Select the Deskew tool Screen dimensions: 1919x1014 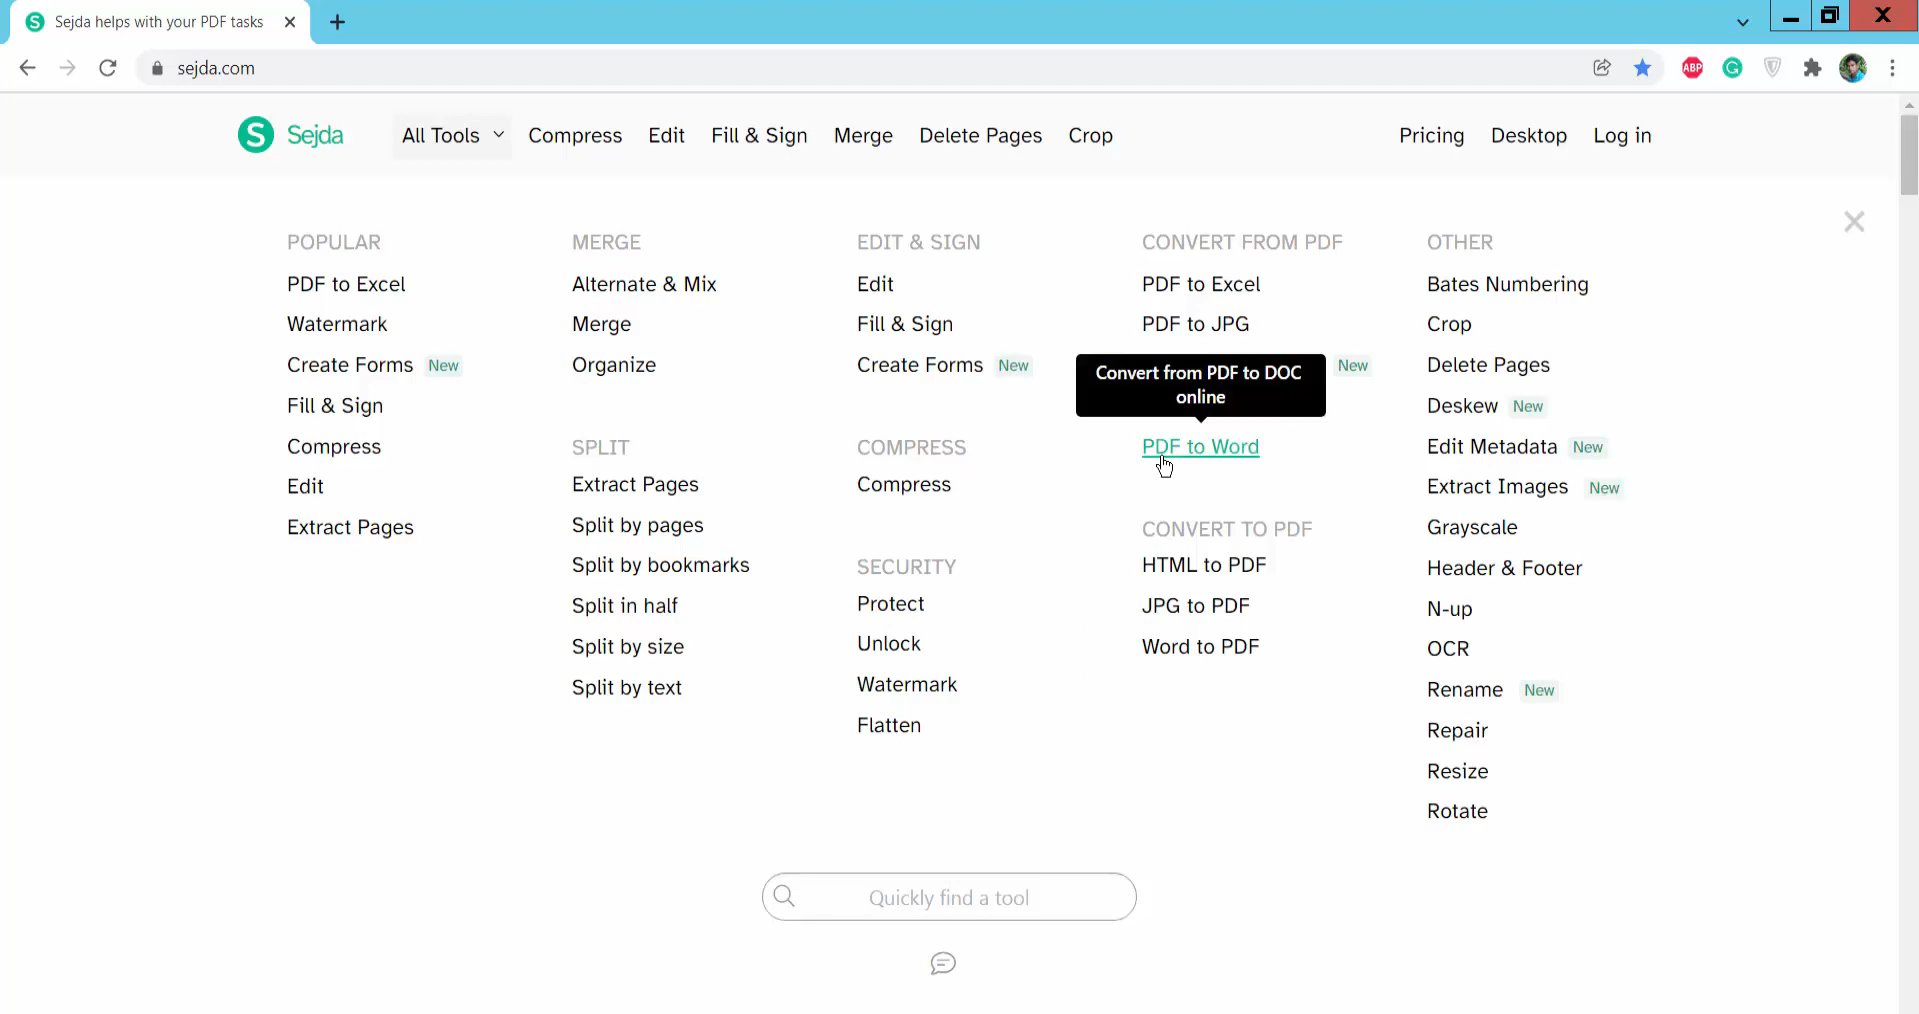tap(1462, 406)
